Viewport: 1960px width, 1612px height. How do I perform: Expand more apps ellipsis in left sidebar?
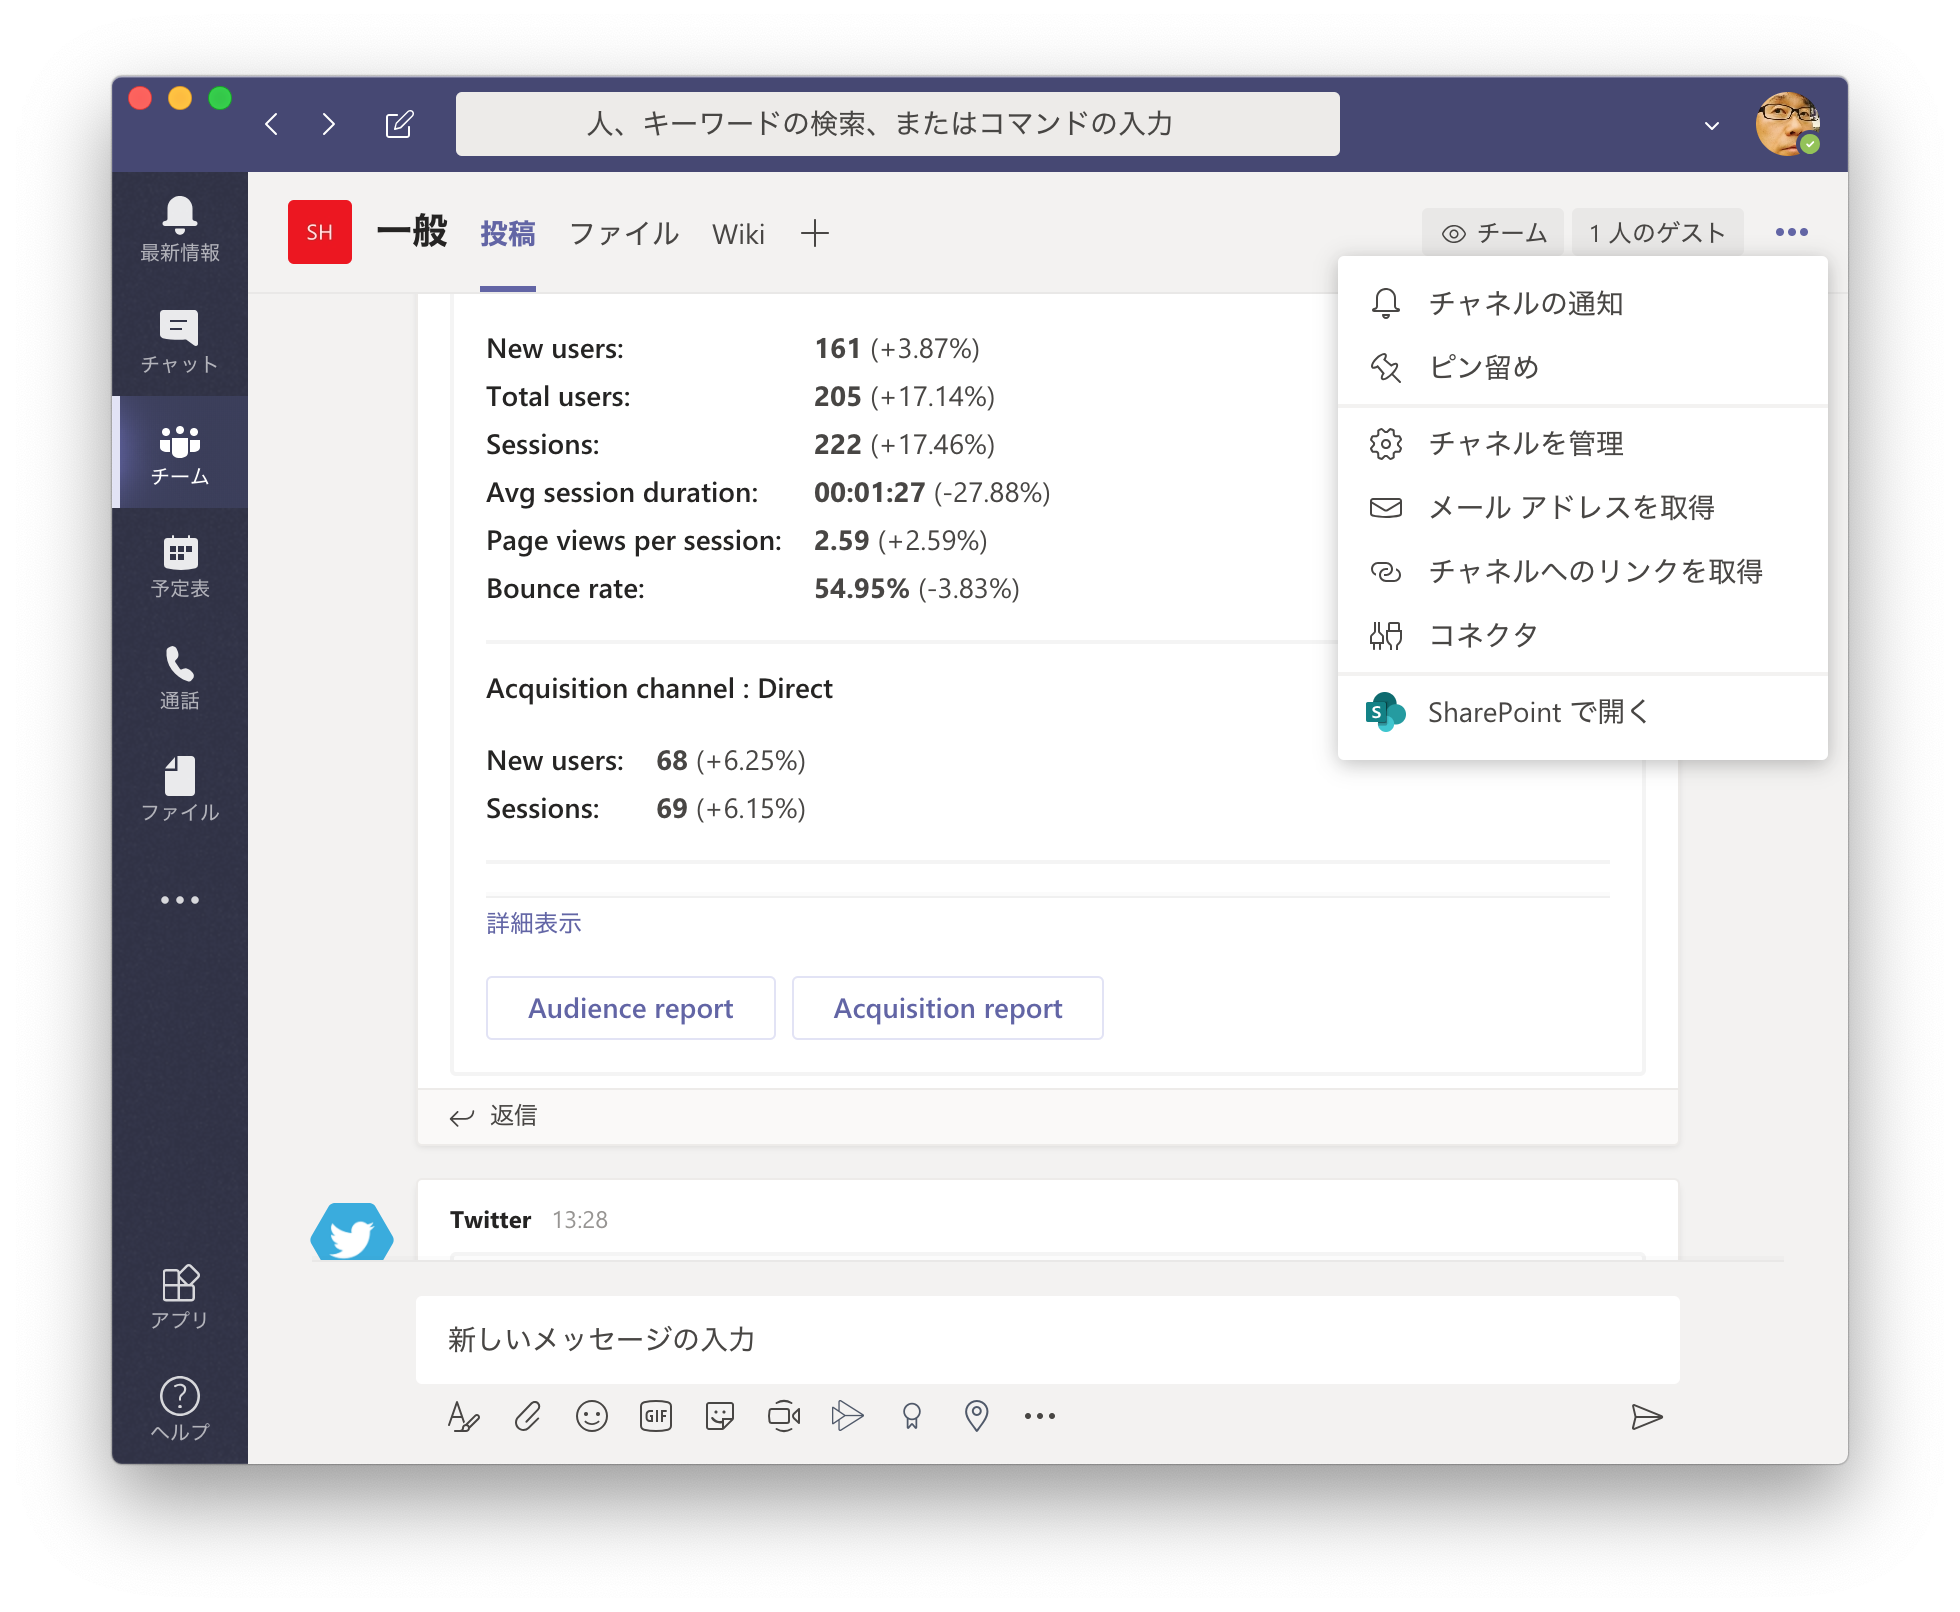pos(180,900)
